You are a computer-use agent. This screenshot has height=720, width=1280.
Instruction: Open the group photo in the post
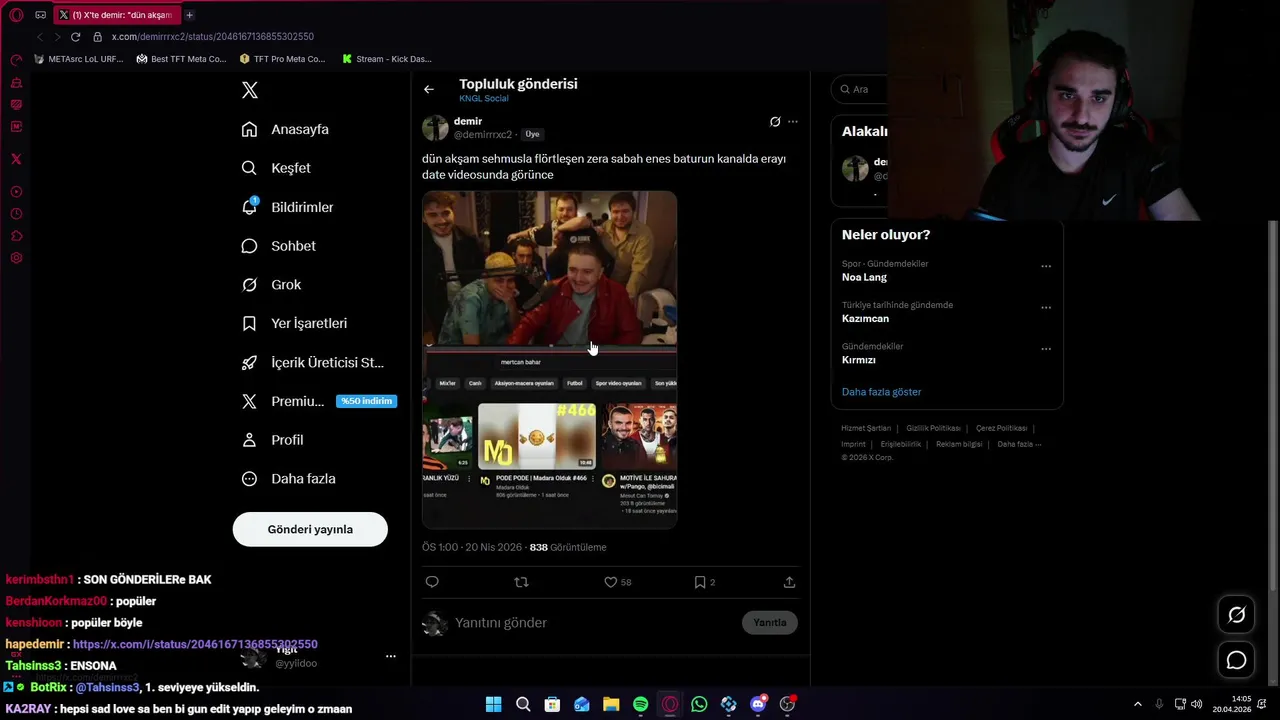click(x=549, y=267)
